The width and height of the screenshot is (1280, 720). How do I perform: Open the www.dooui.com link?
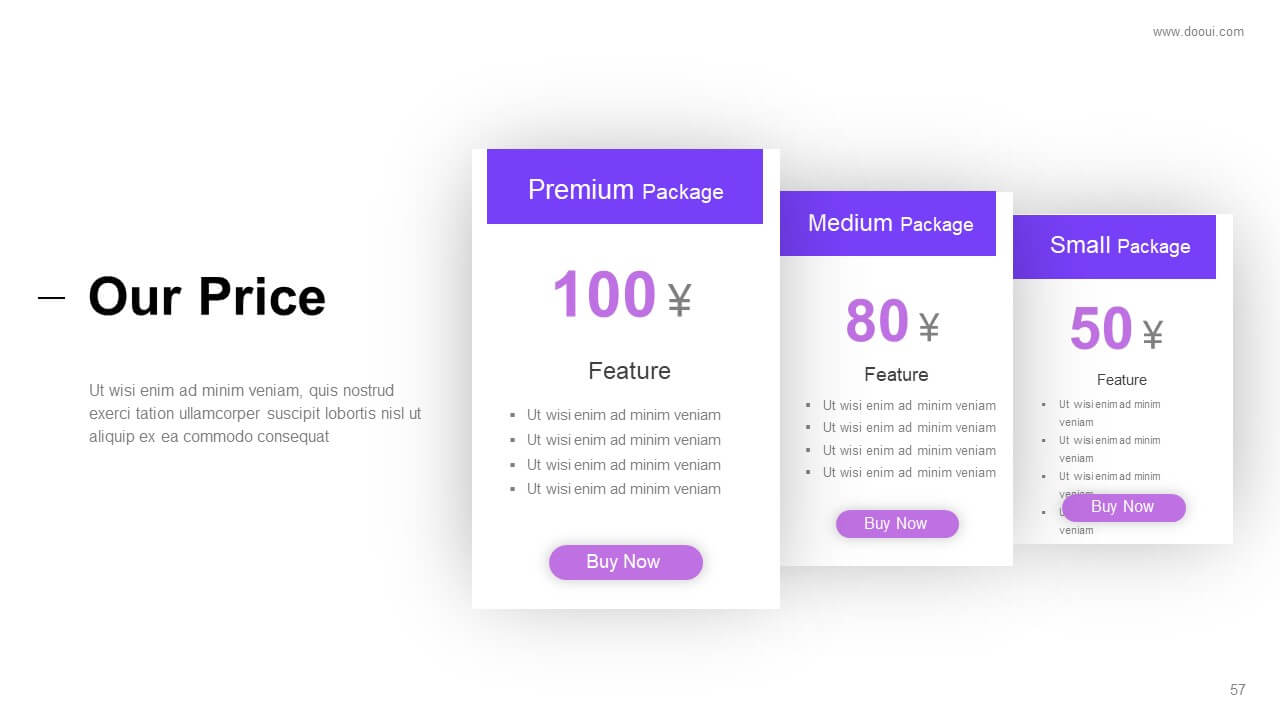point(1198,32)
